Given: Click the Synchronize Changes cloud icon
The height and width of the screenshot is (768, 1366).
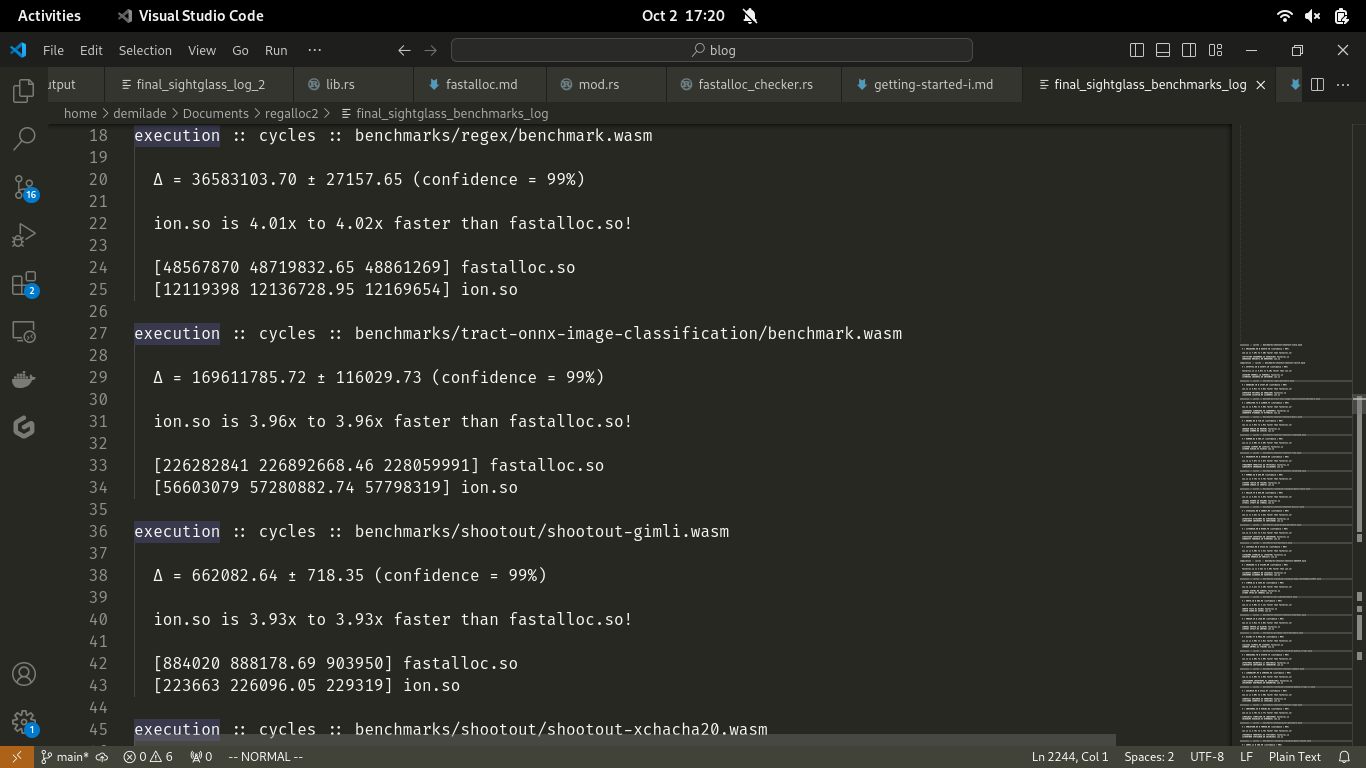Looking at the screenshot, I should [x=102, y=757].
